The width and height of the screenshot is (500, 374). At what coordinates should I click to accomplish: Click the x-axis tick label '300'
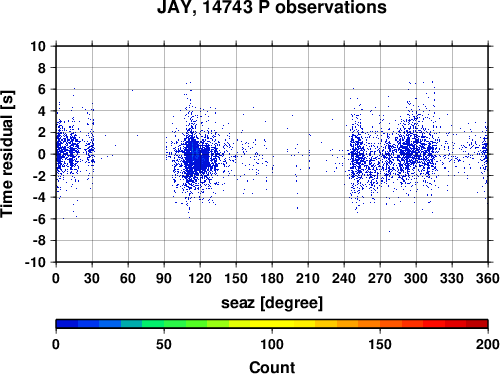(x=416, y=278)
